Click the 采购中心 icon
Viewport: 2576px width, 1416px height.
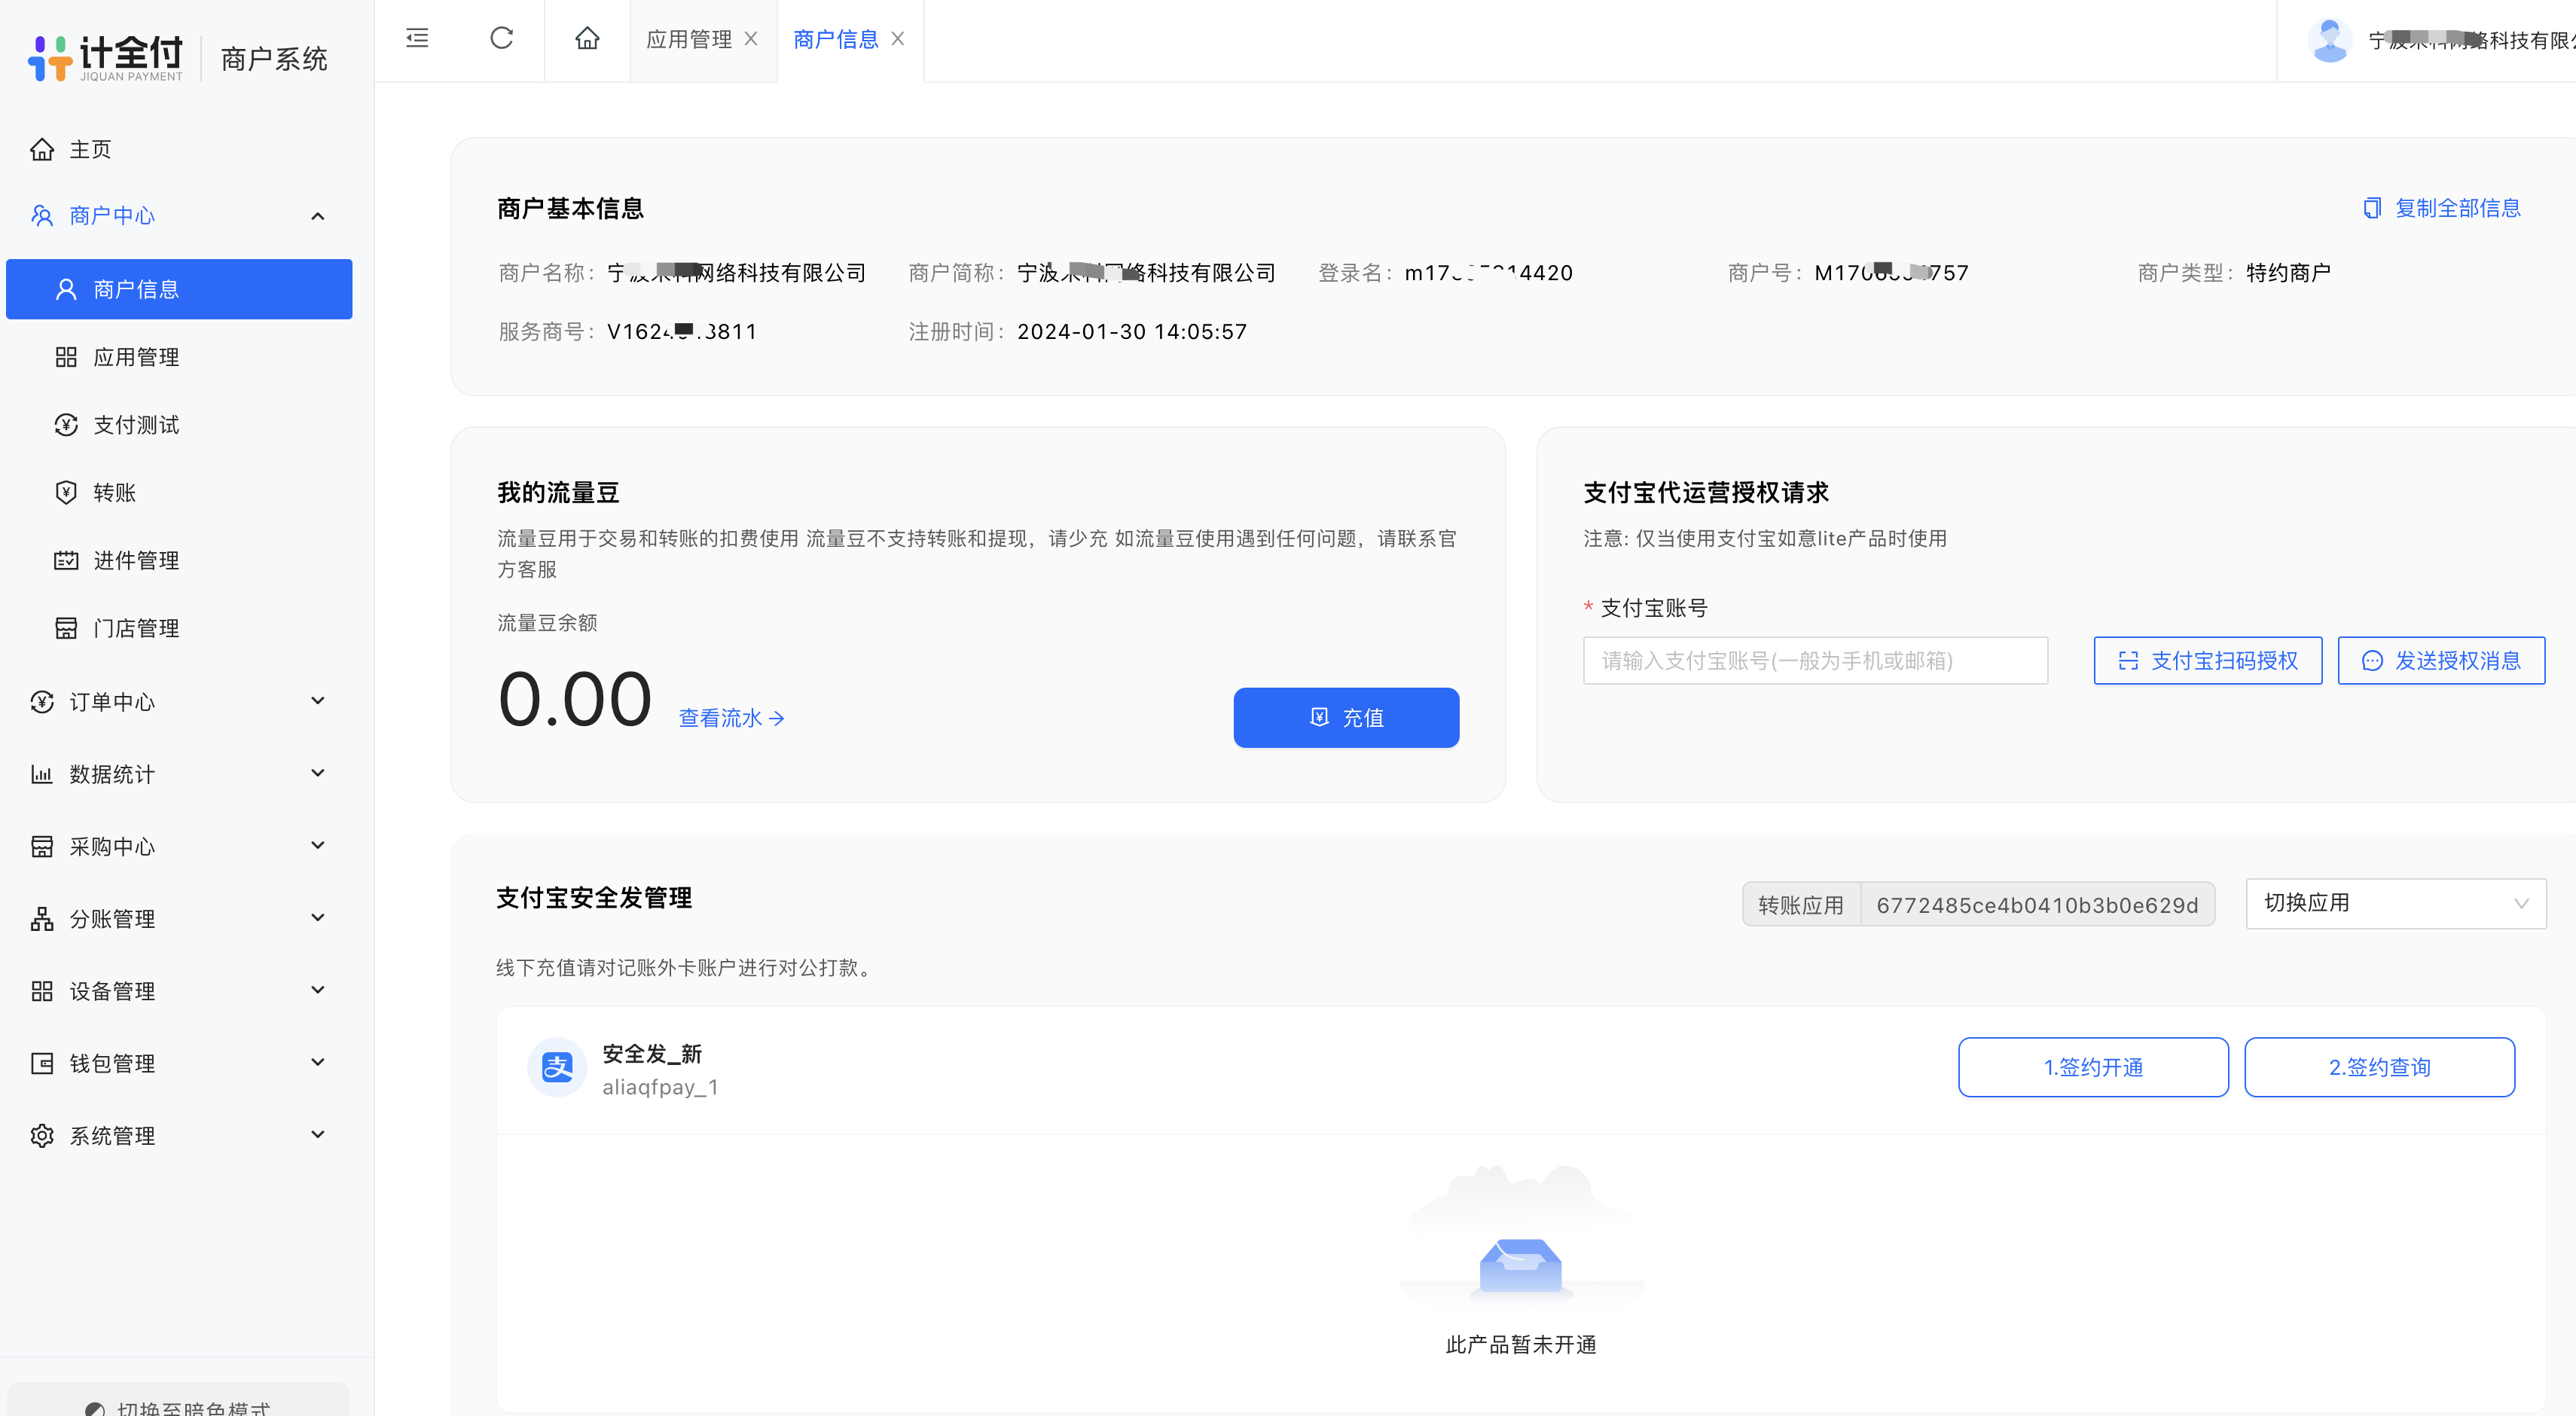pos(42,847)
